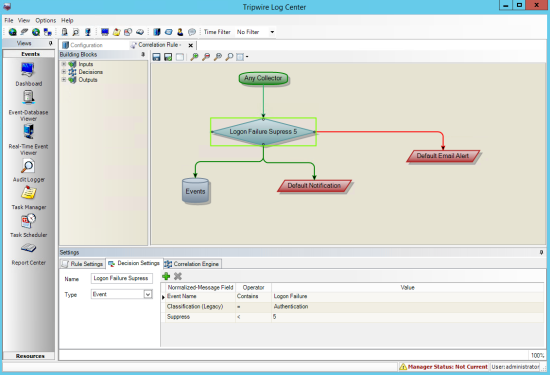Zoom out on the rule canvas
Screen dimensions: 550x375
click(x=206, y=57)
